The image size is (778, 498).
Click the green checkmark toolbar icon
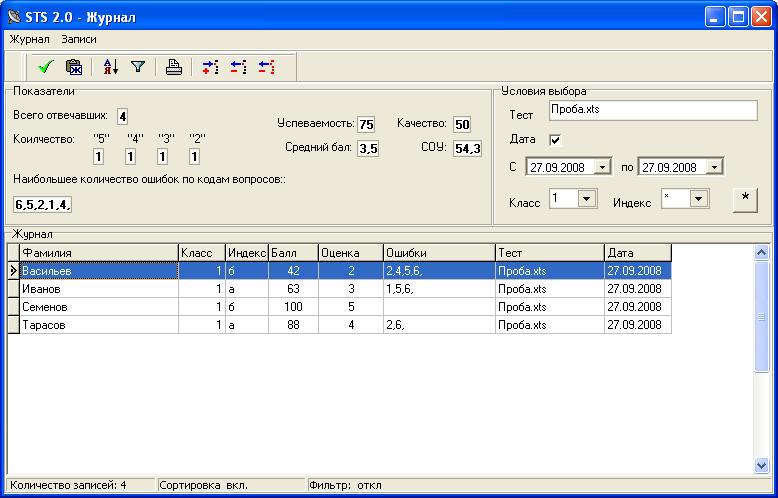[x=45, y=67]
